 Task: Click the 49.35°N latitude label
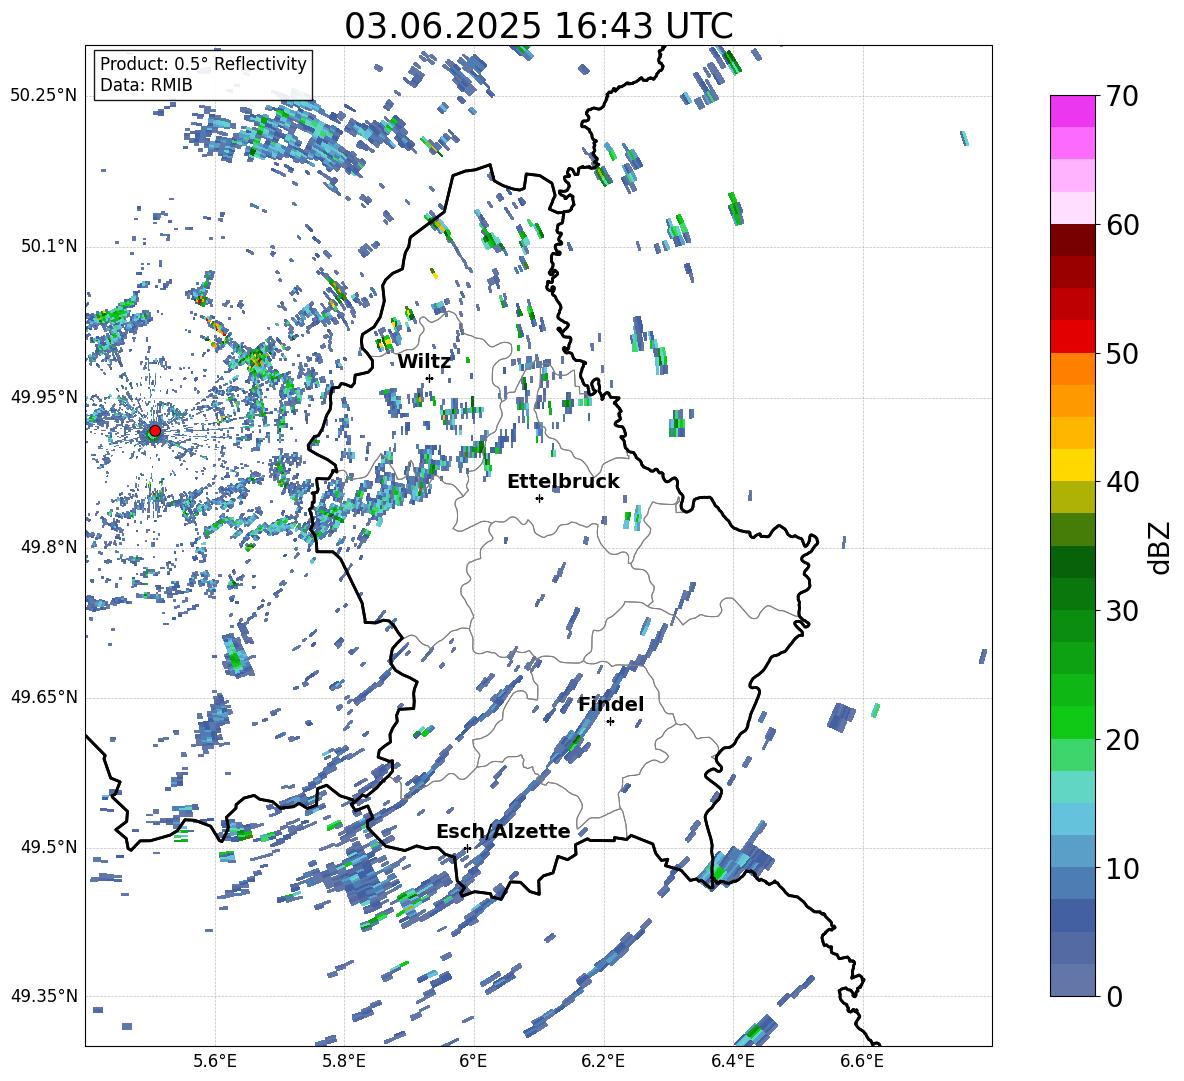coord(44,996)
